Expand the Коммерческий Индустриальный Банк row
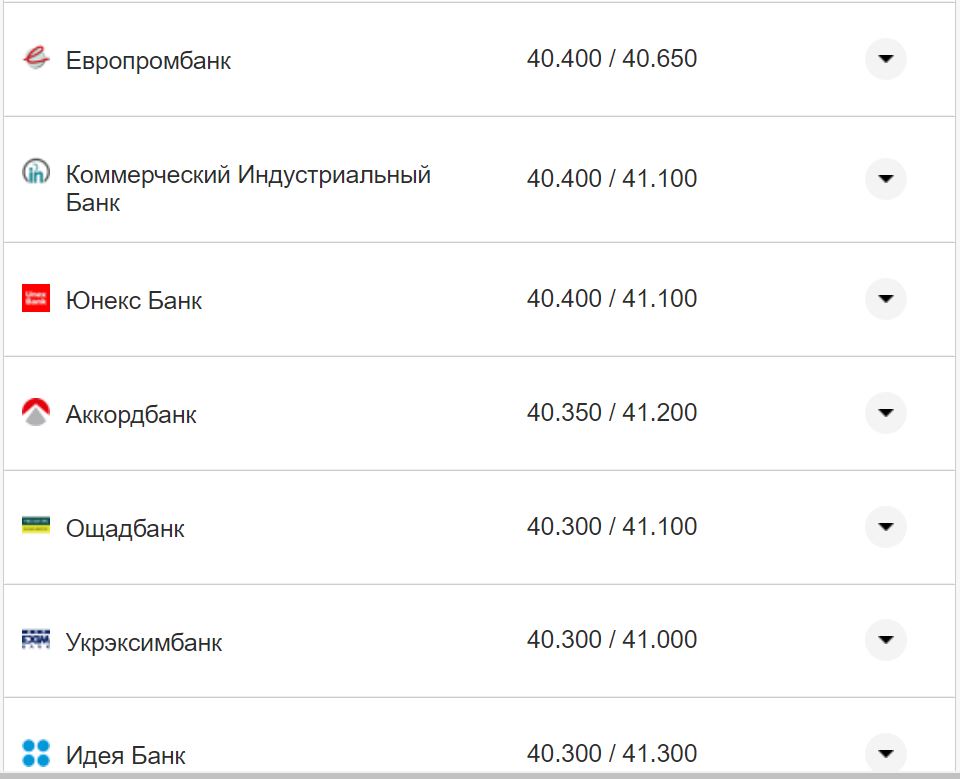960x779 pixels. (885, 179)
